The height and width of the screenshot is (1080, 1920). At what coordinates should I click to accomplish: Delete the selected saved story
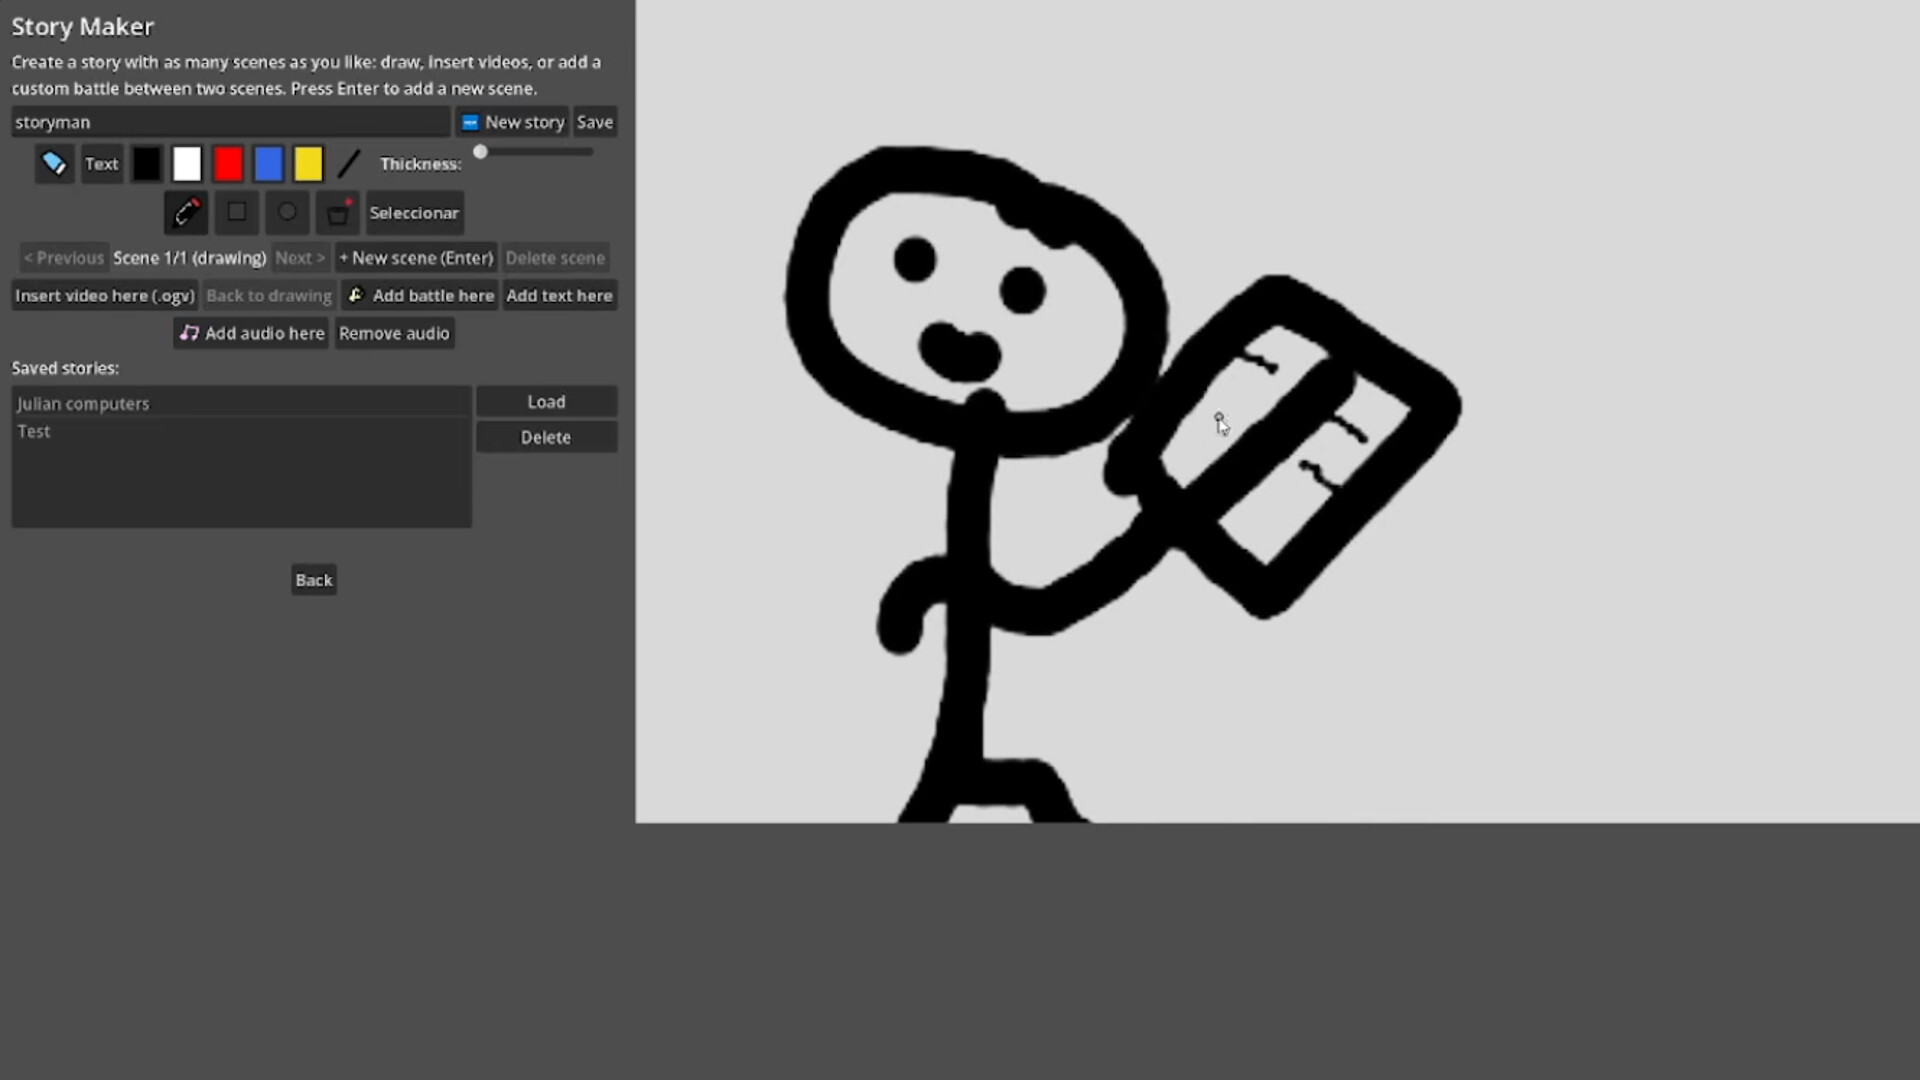(x=546, y=438)
